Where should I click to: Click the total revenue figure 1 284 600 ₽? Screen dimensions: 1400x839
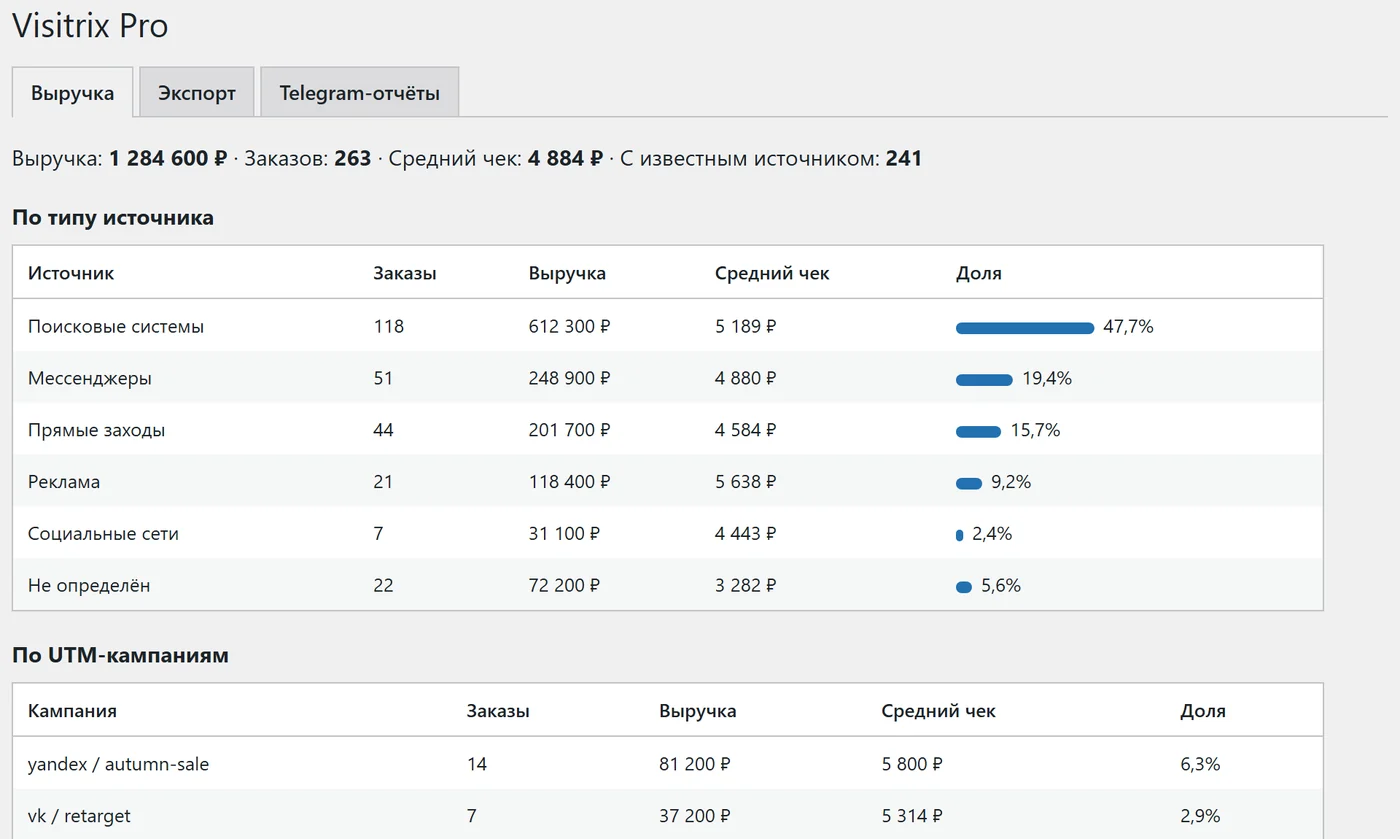click(x=168, y=158)
